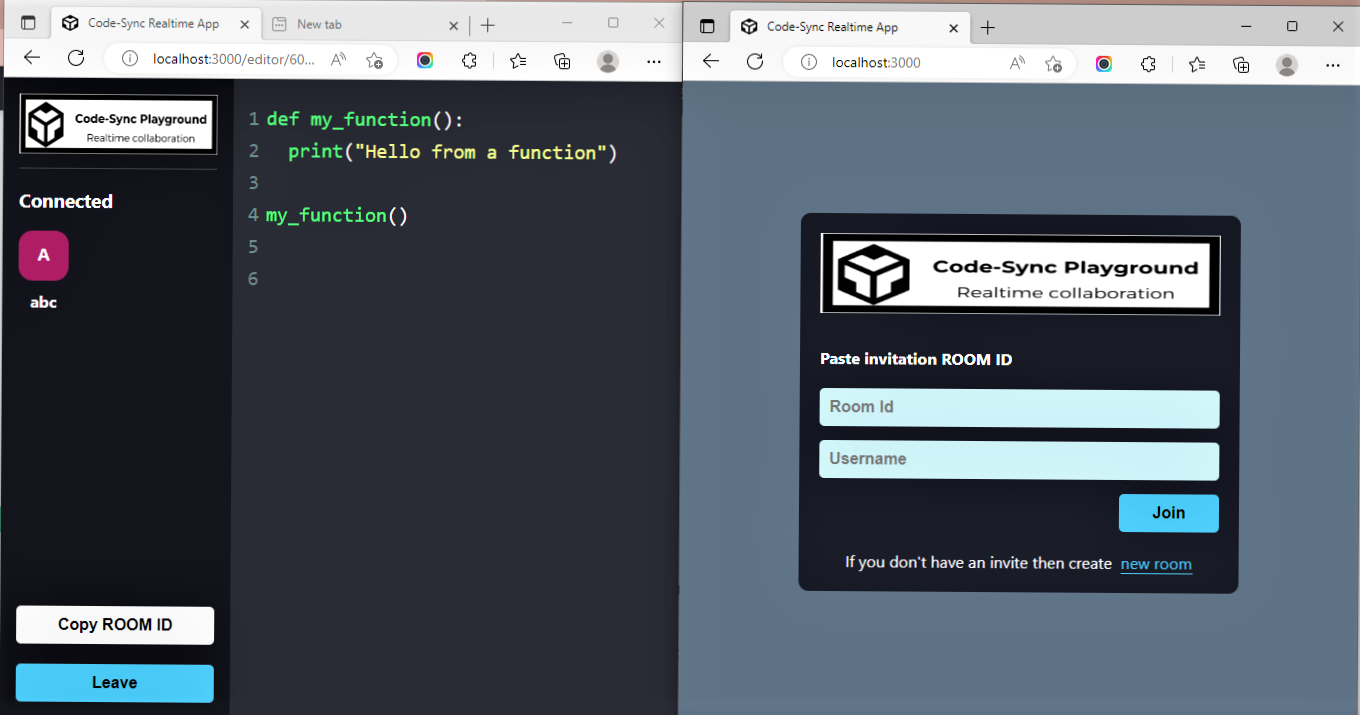1360x715 pixels.
Task: Click the localhost:3000/editor address bar URL
Action: click(x=233, y=59)
